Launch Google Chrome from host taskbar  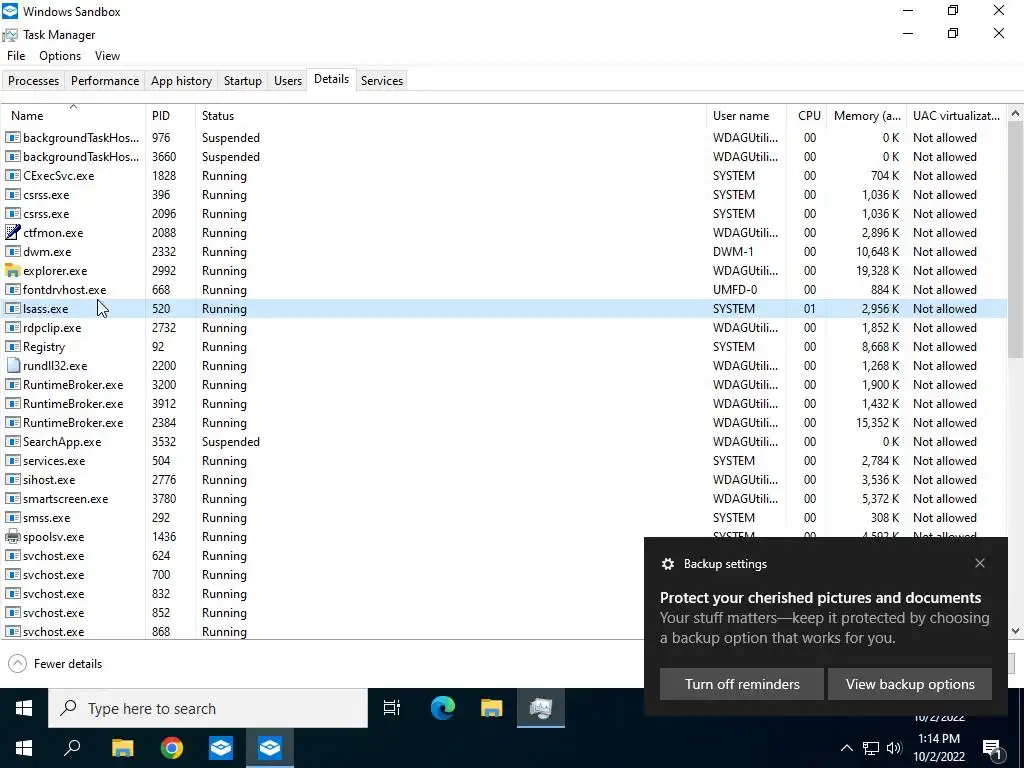tap(172, 748)
